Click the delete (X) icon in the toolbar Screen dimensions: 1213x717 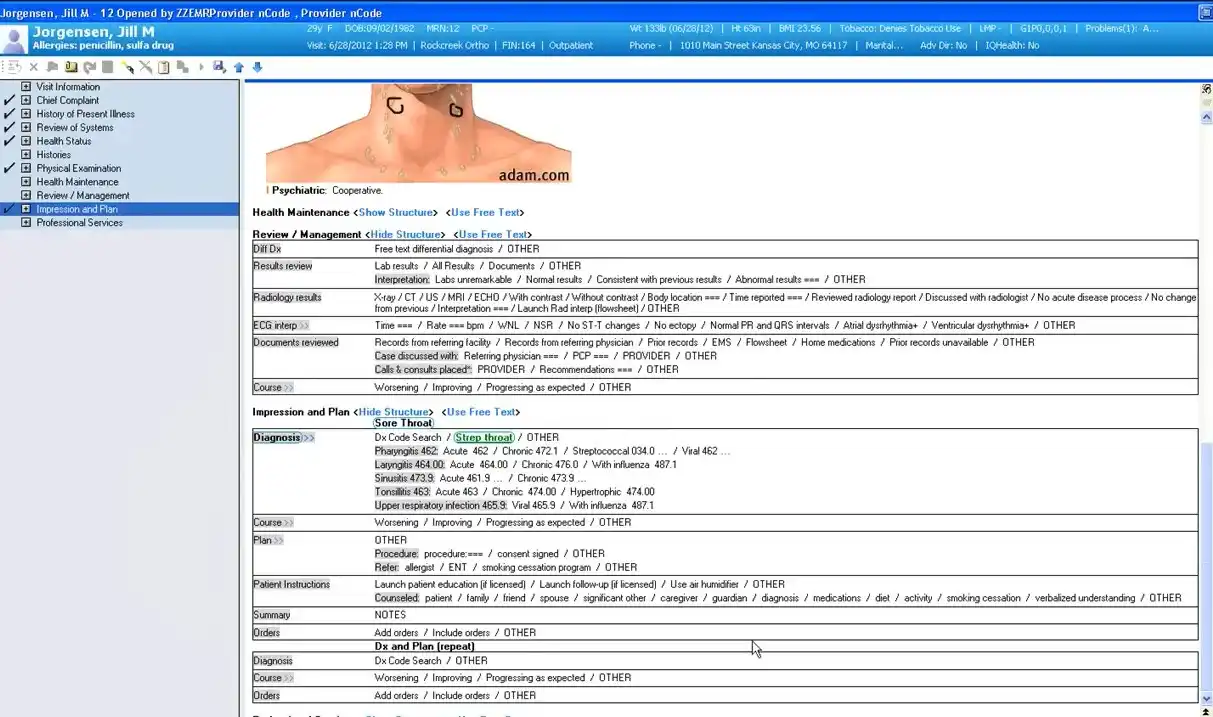tap(33, 66)
